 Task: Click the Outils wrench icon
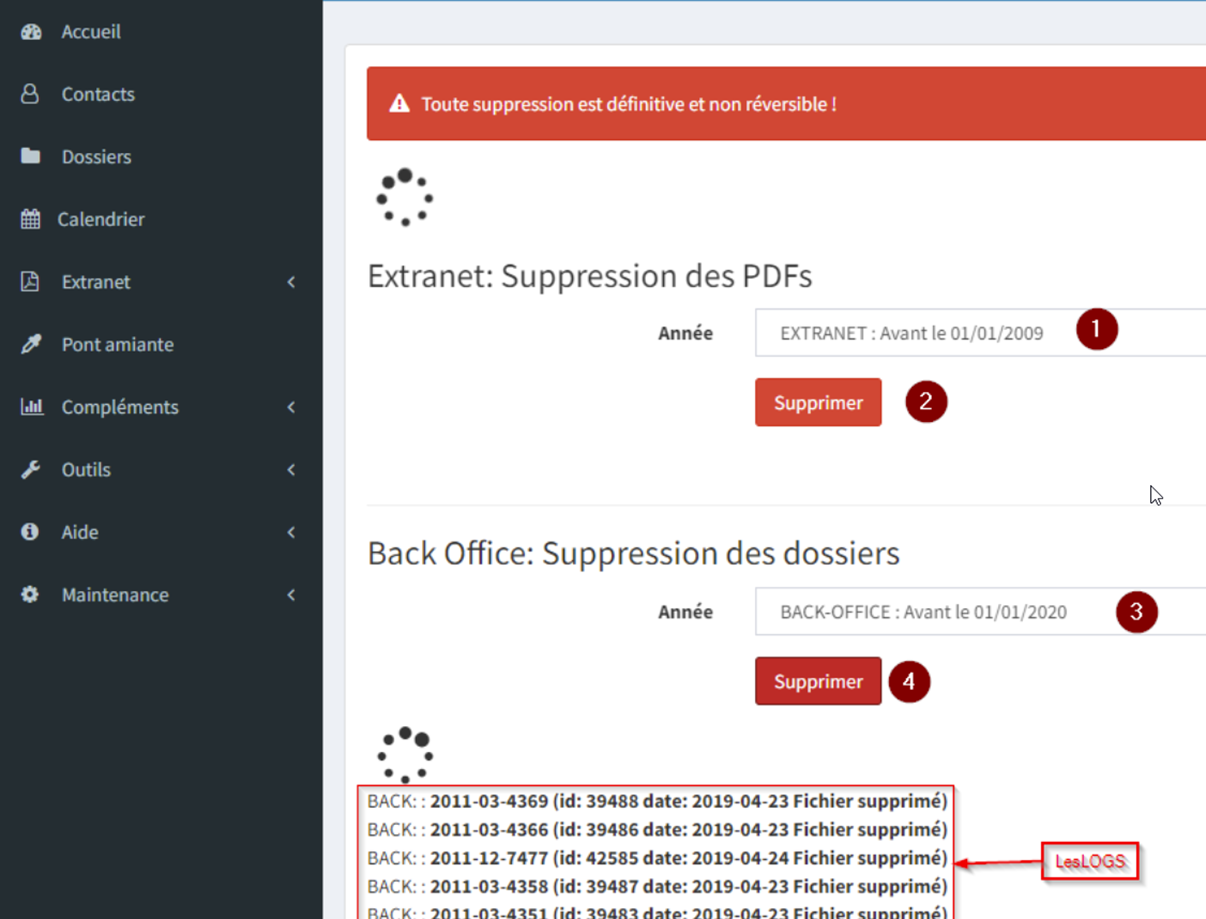(31, 469)
